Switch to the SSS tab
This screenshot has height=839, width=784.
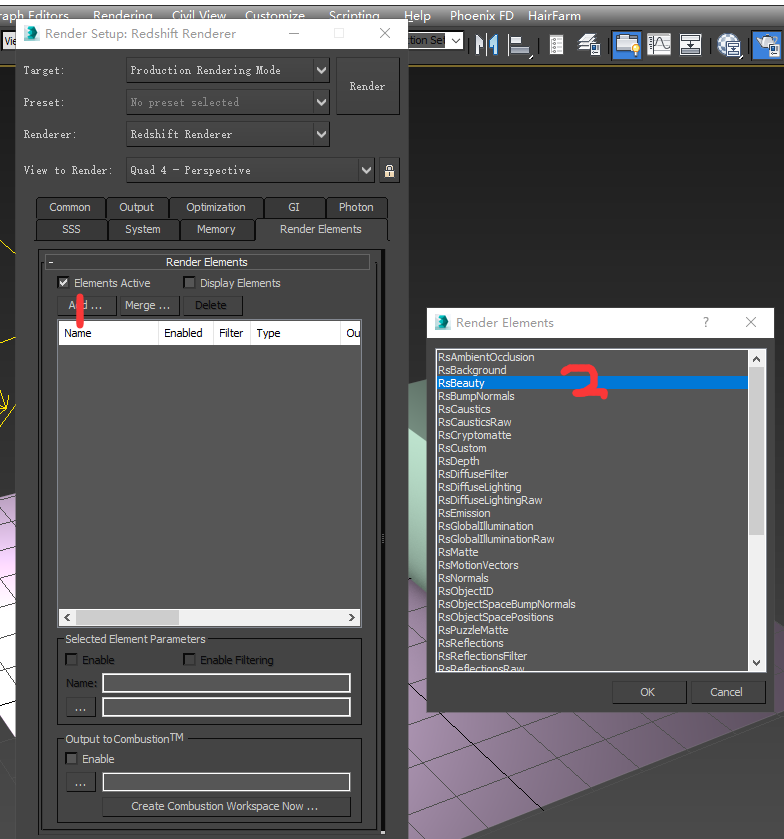point(71,230)
